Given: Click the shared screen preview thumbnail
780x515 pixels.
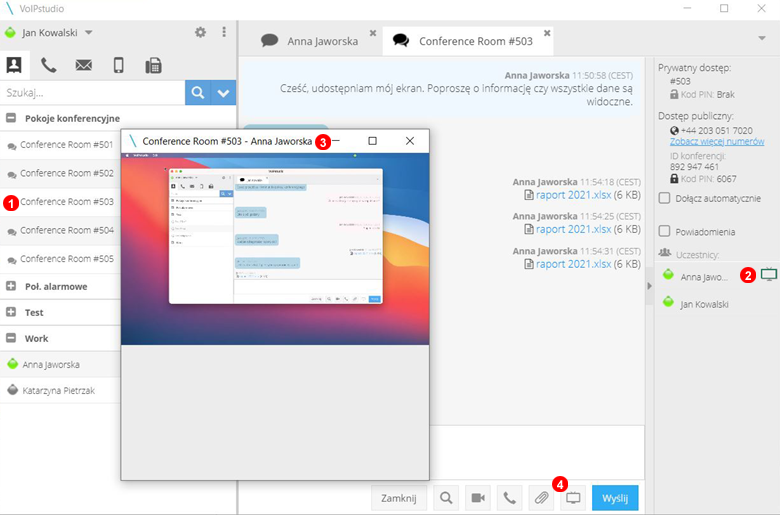Looking at the screenshot, I should (275, 249).
